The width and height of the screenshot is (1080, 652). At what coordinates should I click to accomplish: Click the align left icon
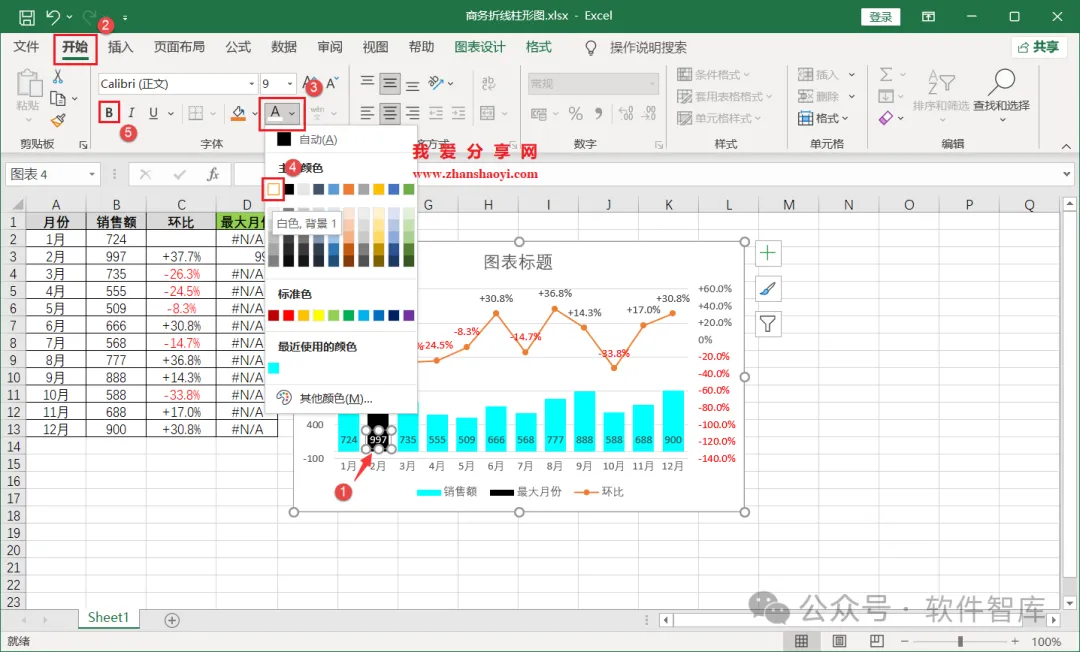(367, 113)
